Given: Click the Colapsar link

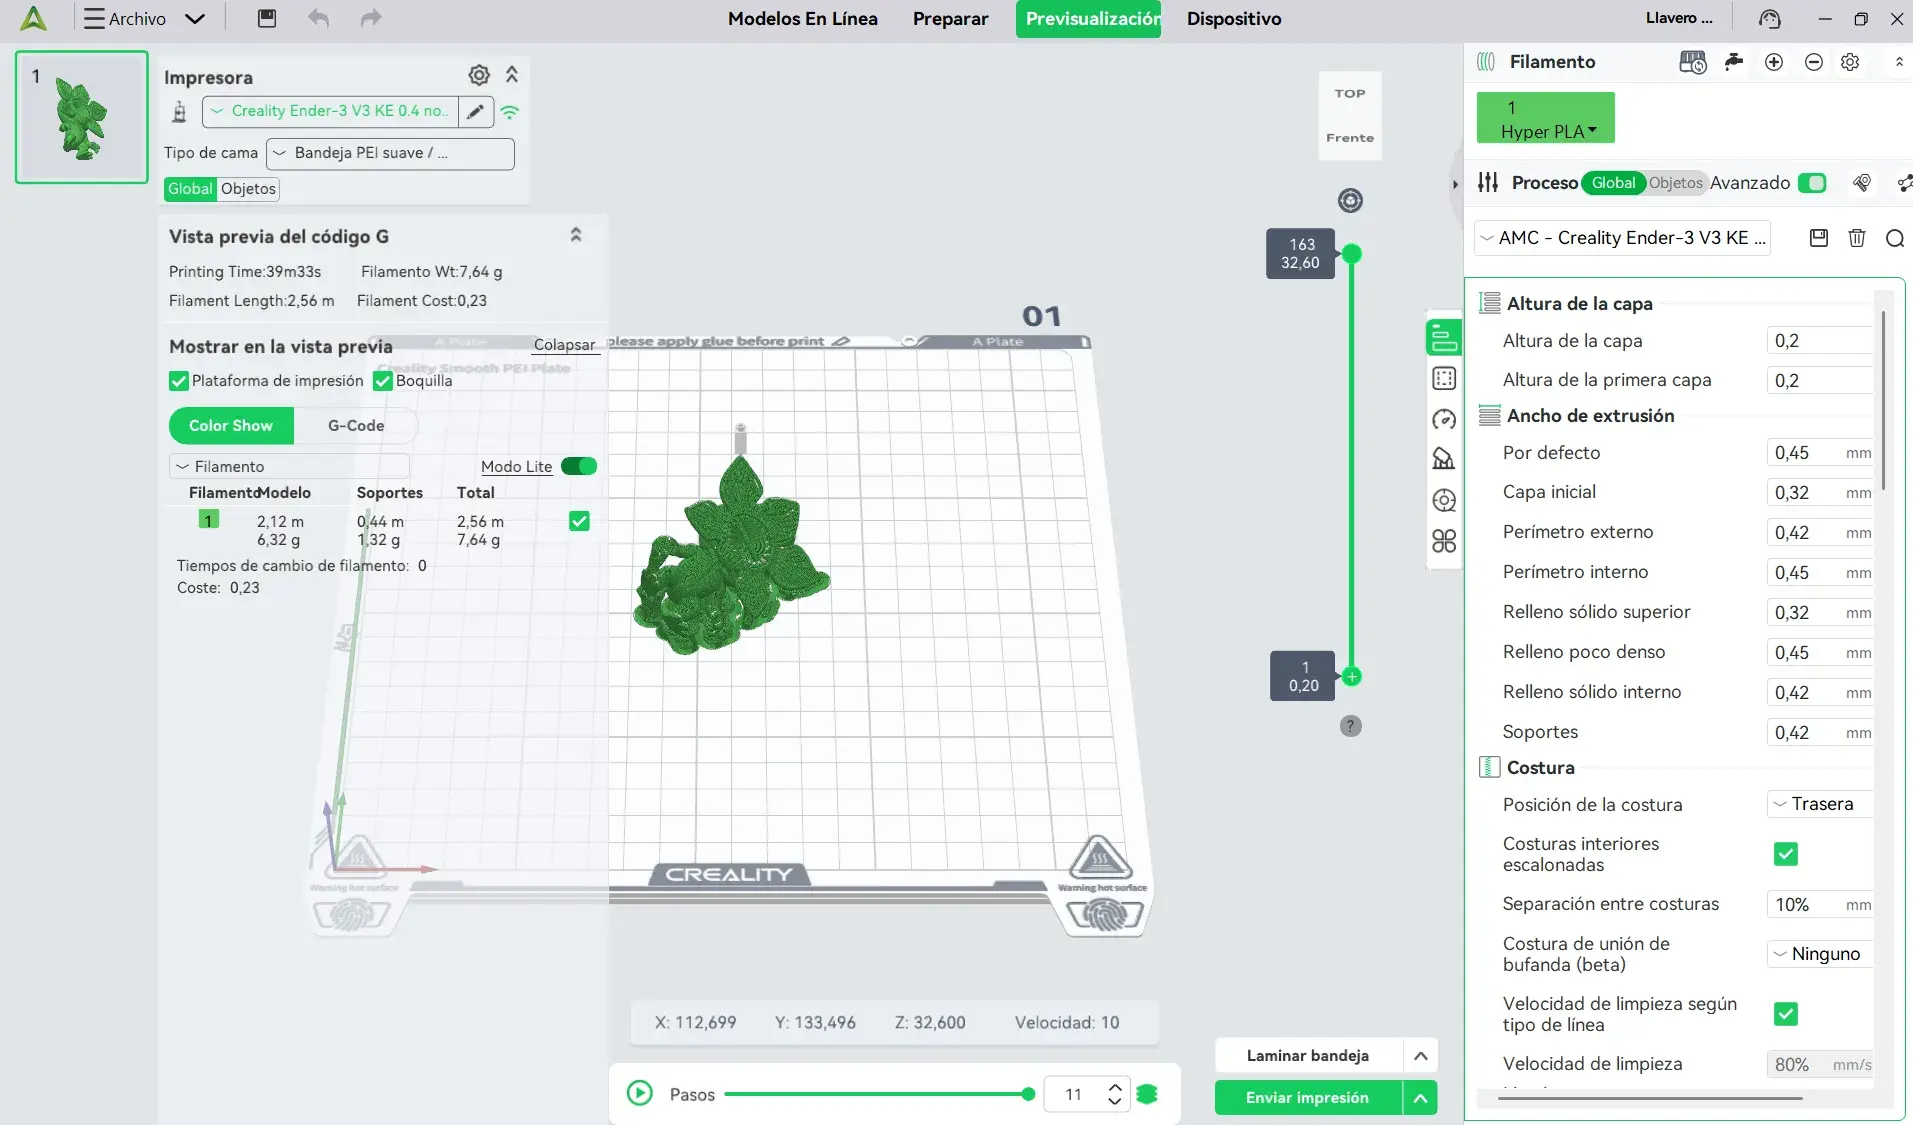Looking at the screenshot, I should [x=564, y=344].
